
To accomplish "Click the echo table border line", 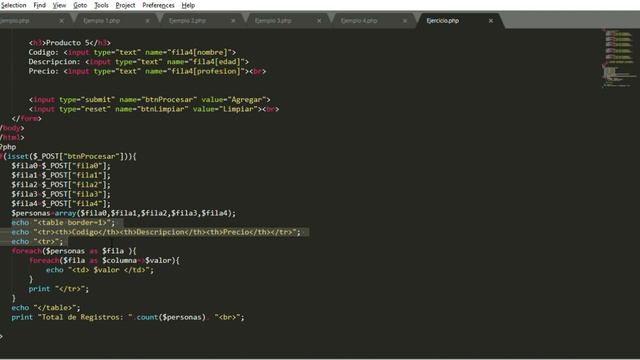I will [63, 222].
